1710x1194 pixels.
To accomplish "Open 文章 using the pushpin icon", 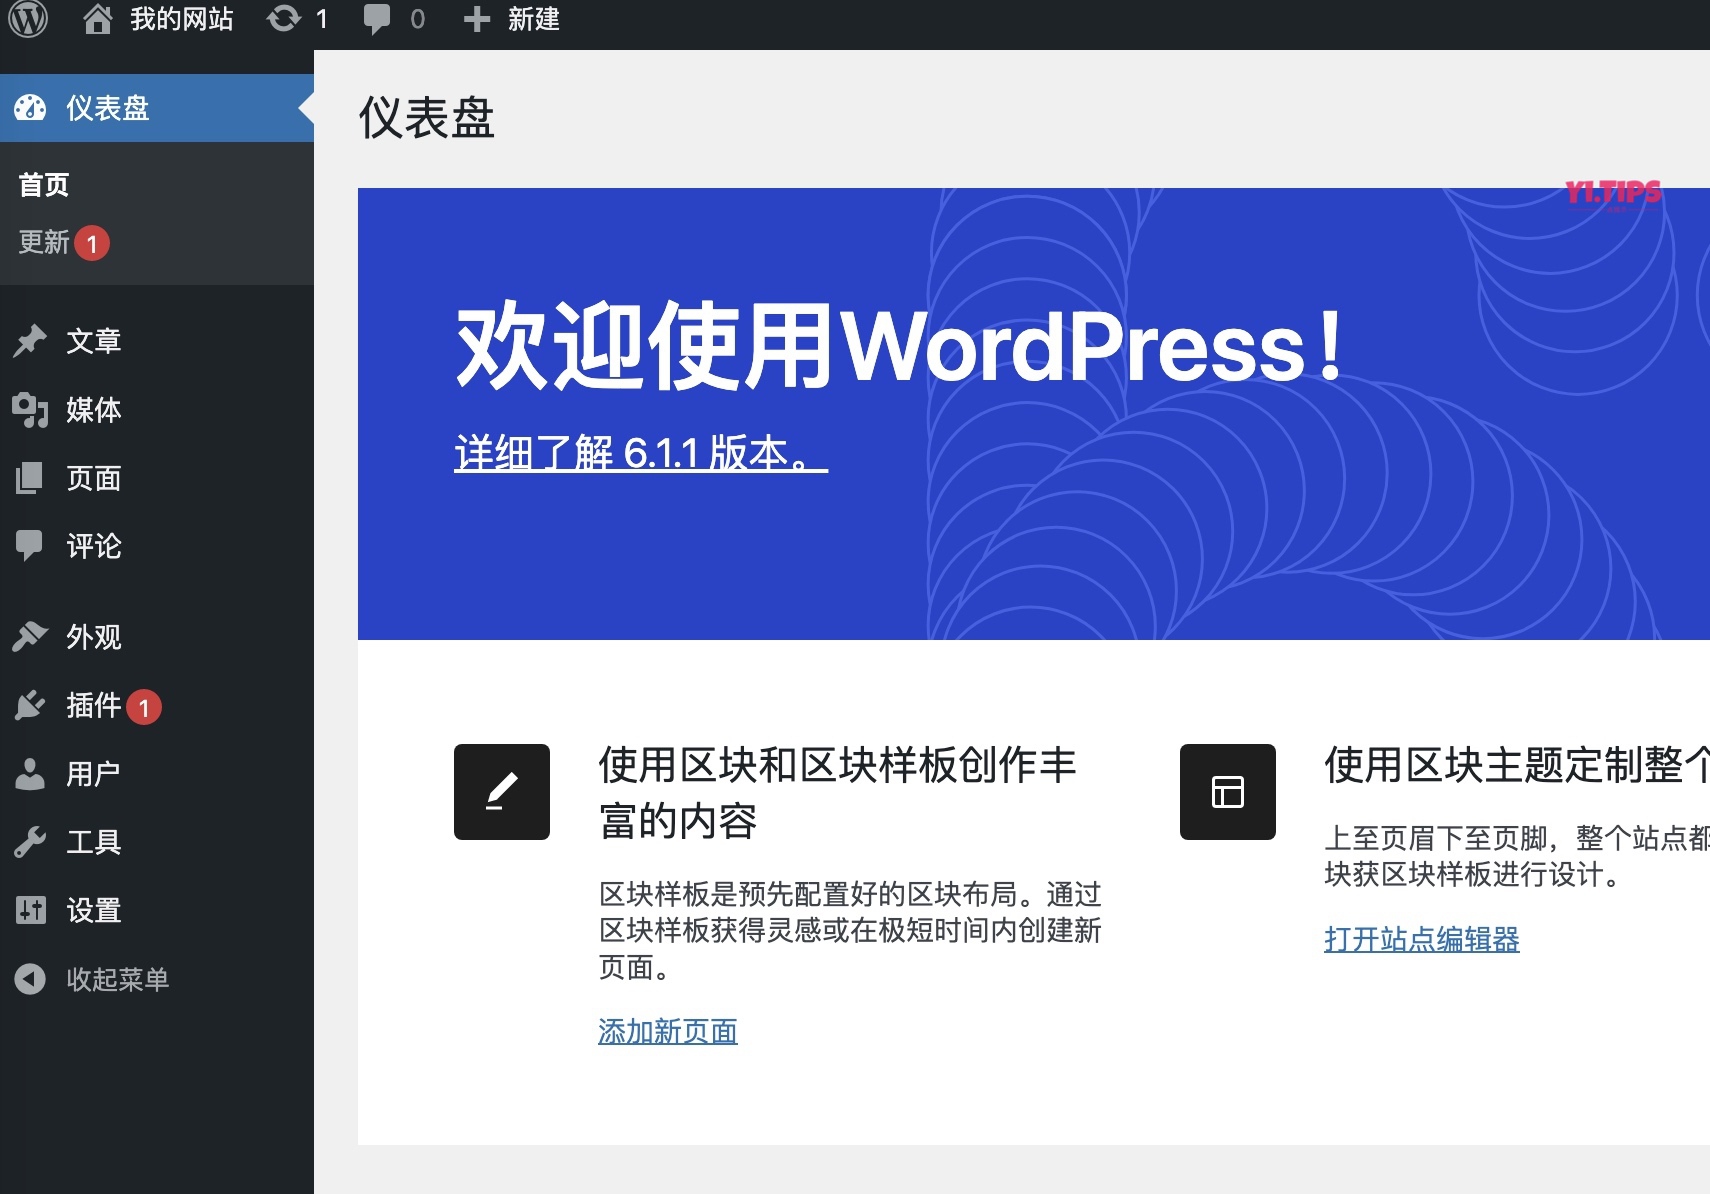I will pyautogui.click(x=31, y=341).
